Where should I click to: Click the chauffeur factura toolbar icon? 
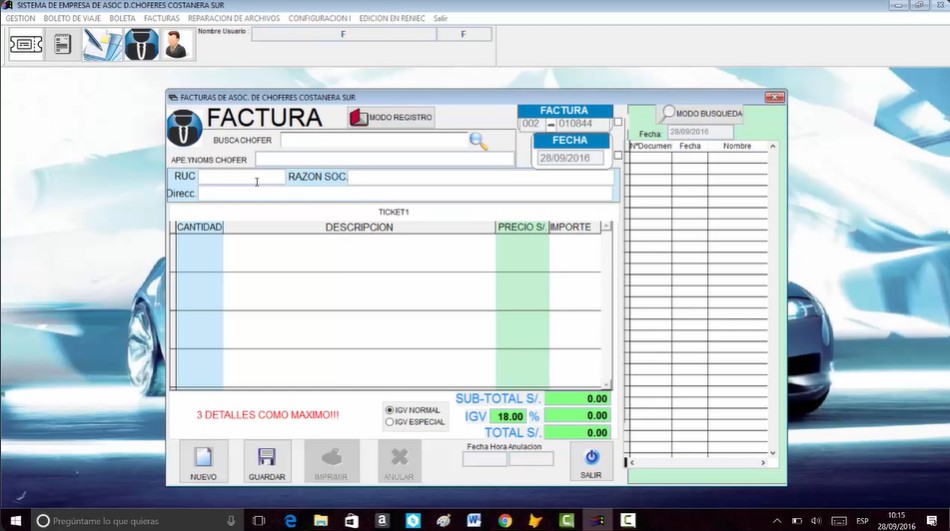click(142, 44)
